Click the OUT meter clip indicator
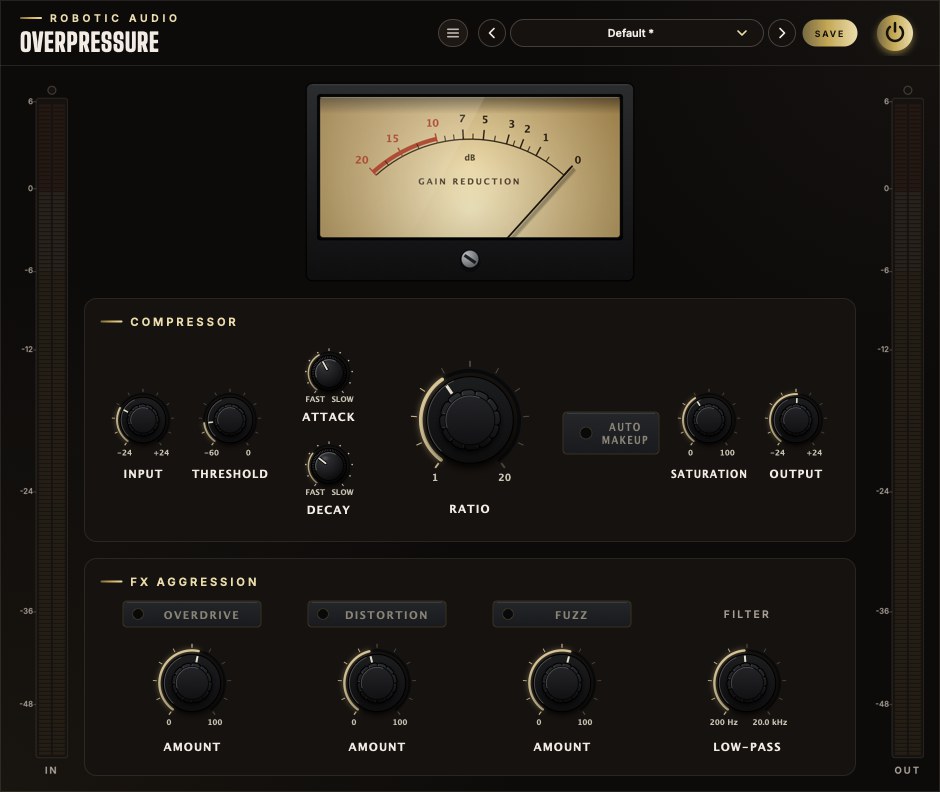This screenshot has width=940, height=792. click(x=908, y=90)
